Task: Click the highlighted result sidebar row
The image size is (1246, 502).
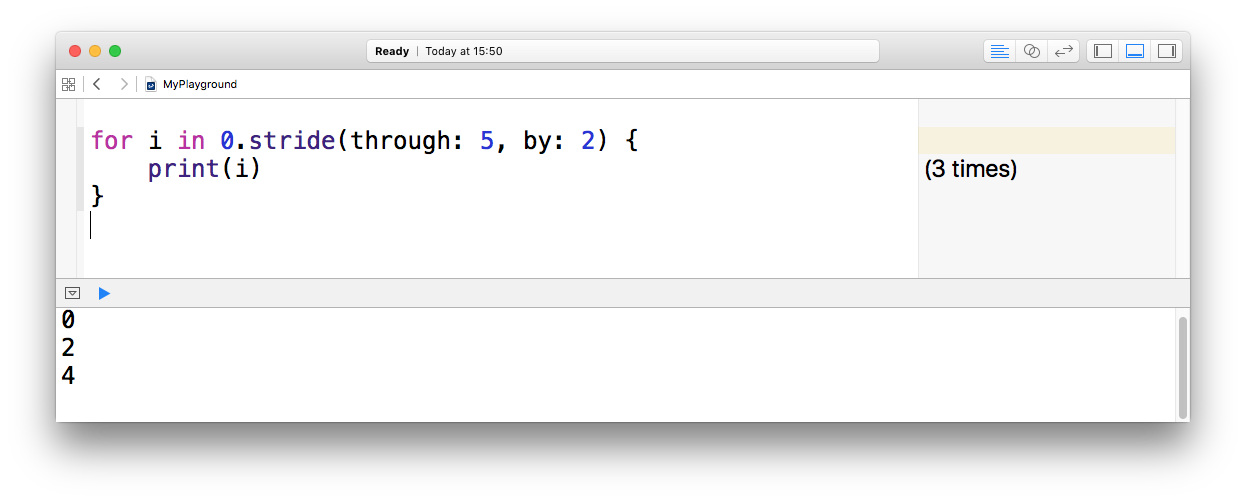Action: click(x=1046, y=141)
